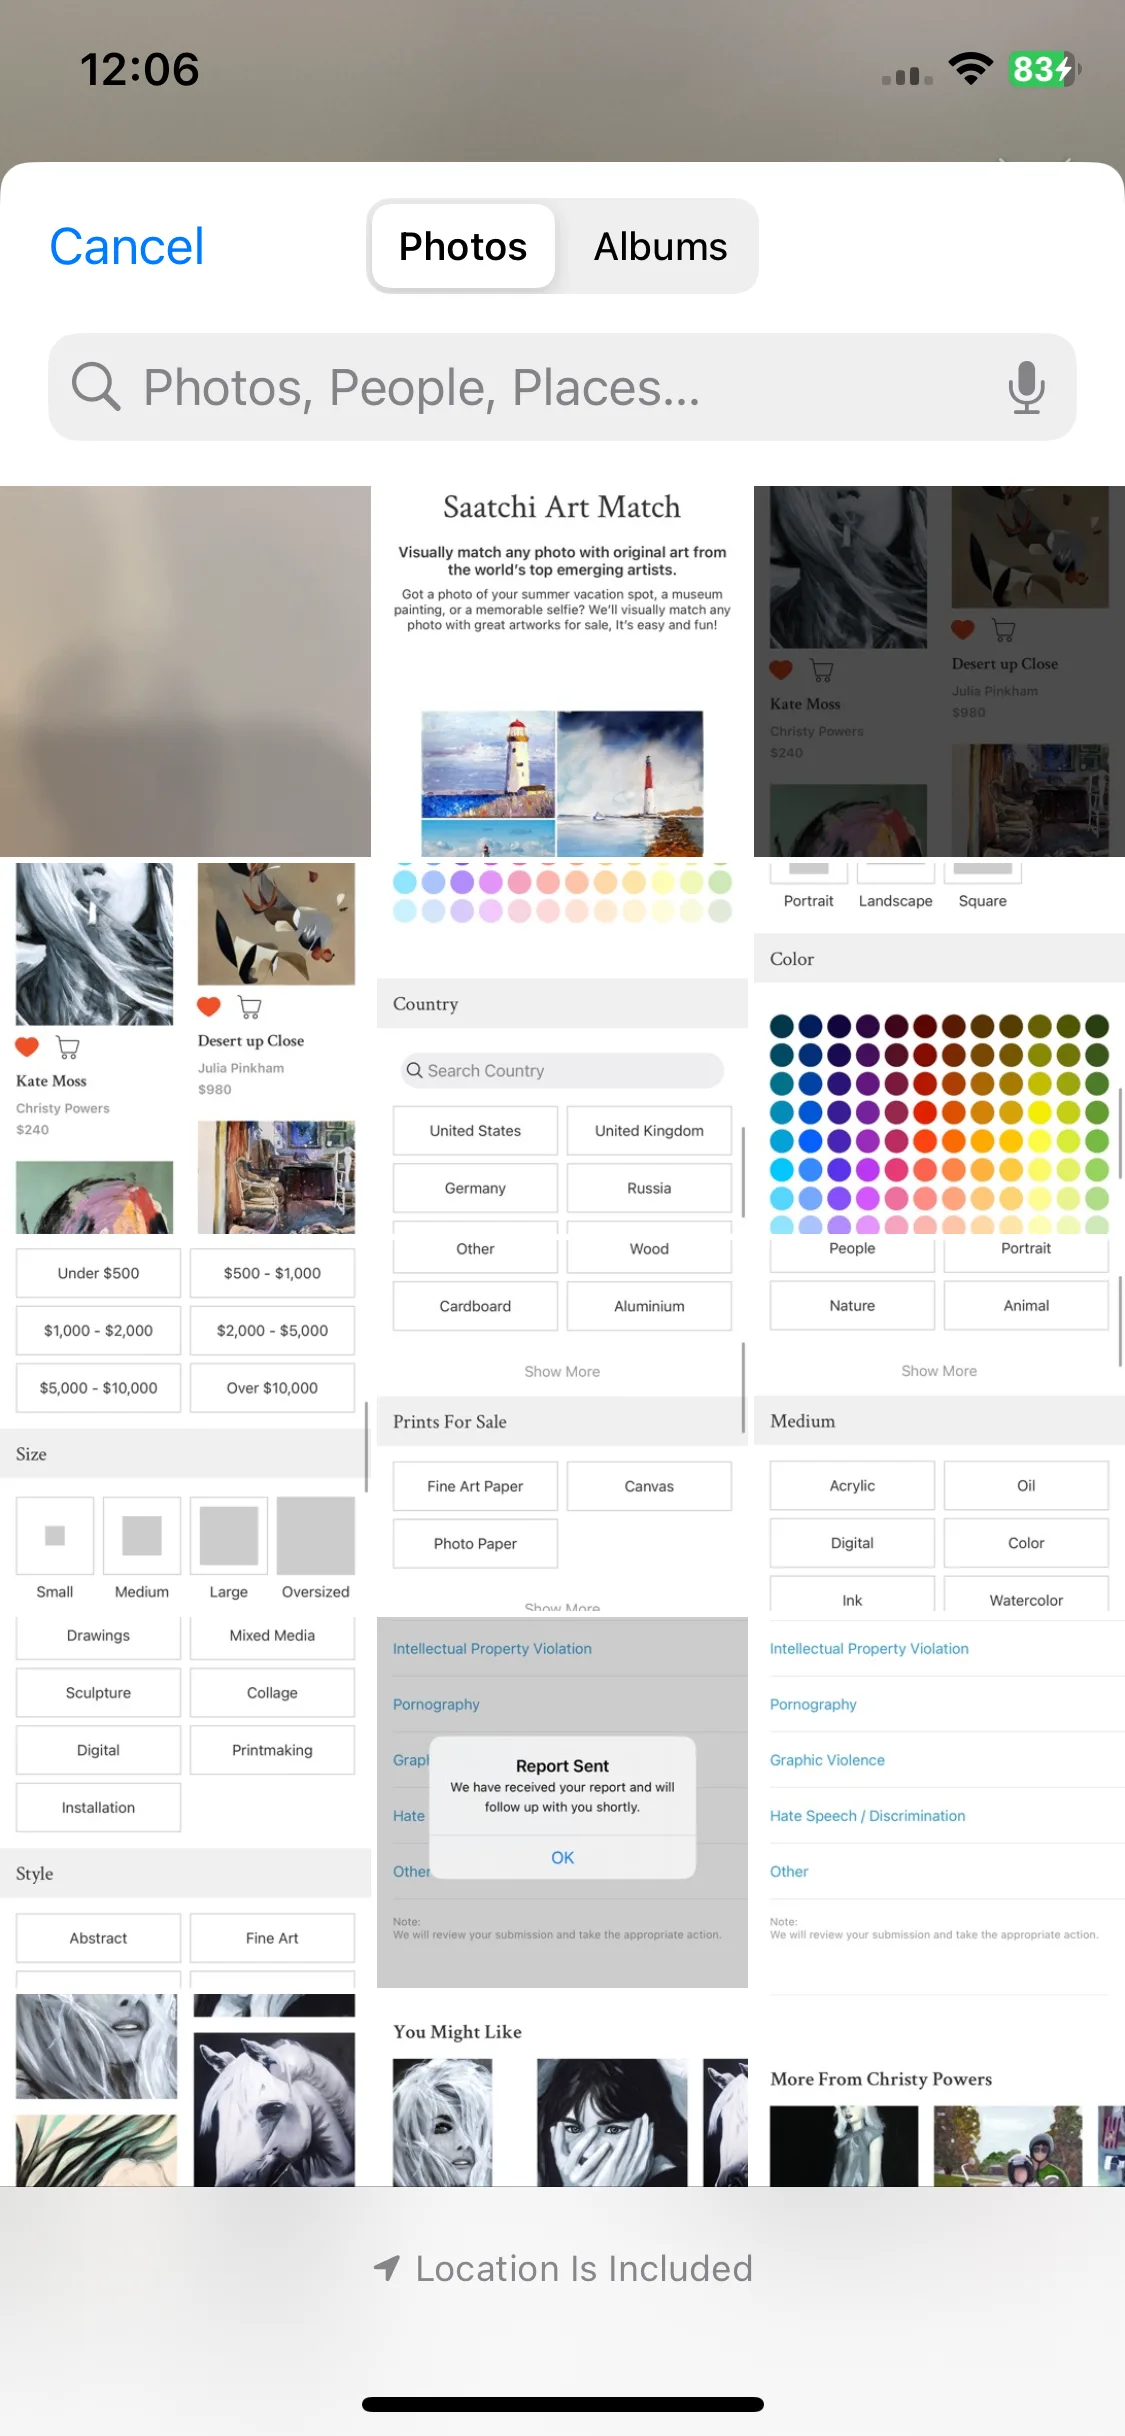Tap the magnifying glass search icon

pos(96,387)
